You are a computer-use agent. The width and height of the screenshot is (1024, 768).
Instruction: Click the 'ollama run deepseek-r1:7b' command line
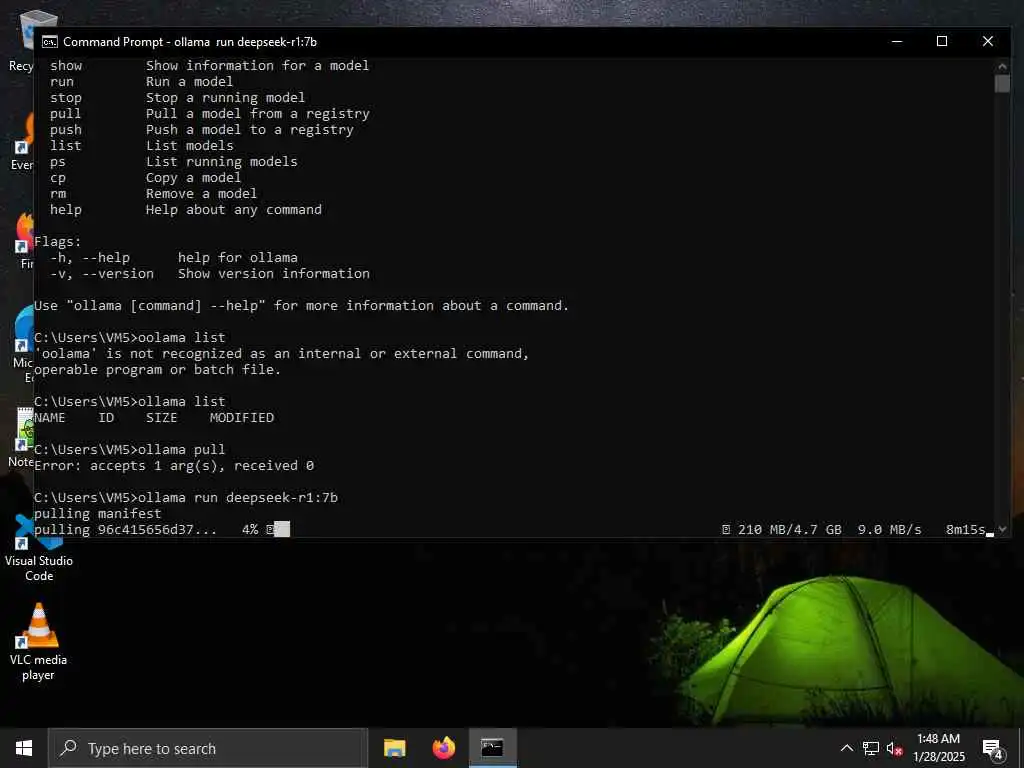186,498
